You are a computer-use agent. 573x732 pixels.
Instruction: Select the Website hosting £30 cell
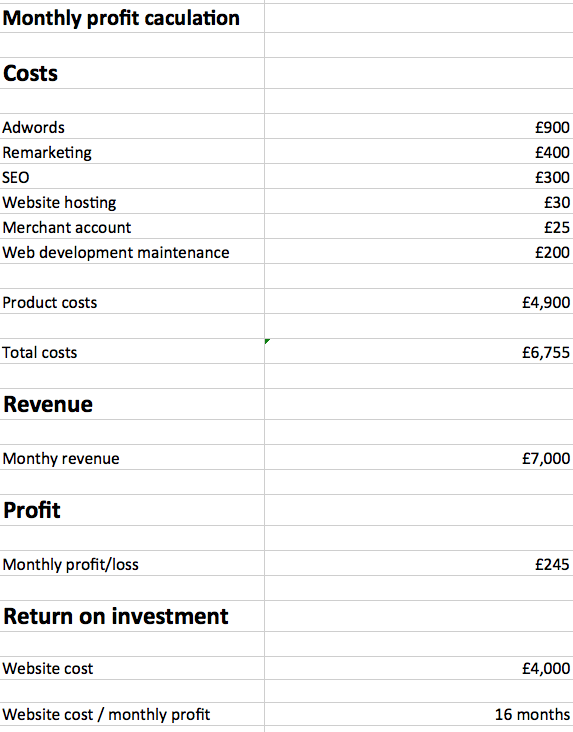pyautogui.click(x=419, y=201)
